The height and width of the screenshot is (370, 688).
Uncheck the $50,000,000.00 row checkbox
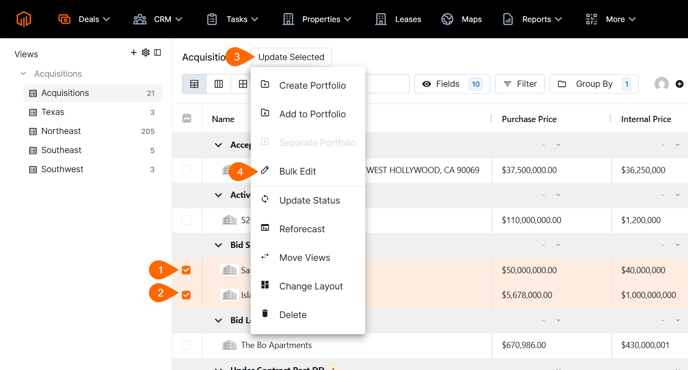[x=186, y=270]
